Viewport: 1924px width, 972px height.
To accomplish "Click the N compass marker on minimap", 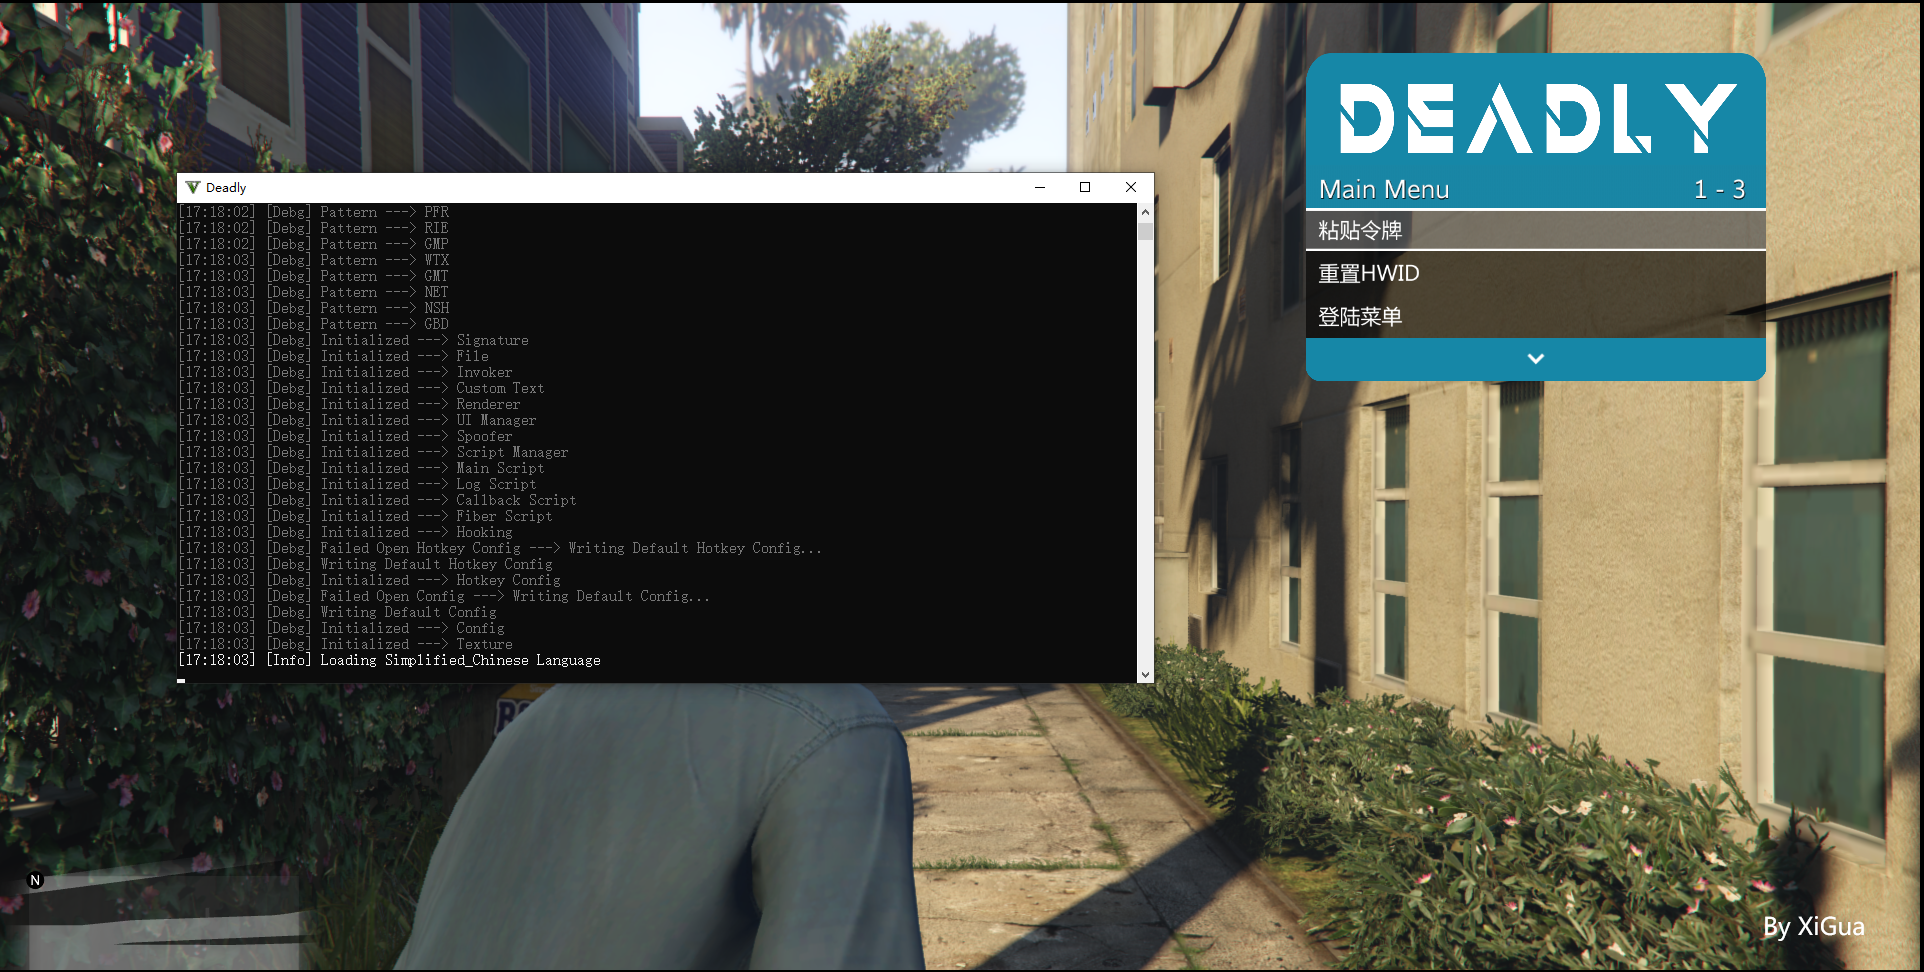I will [x=35, y=880].
